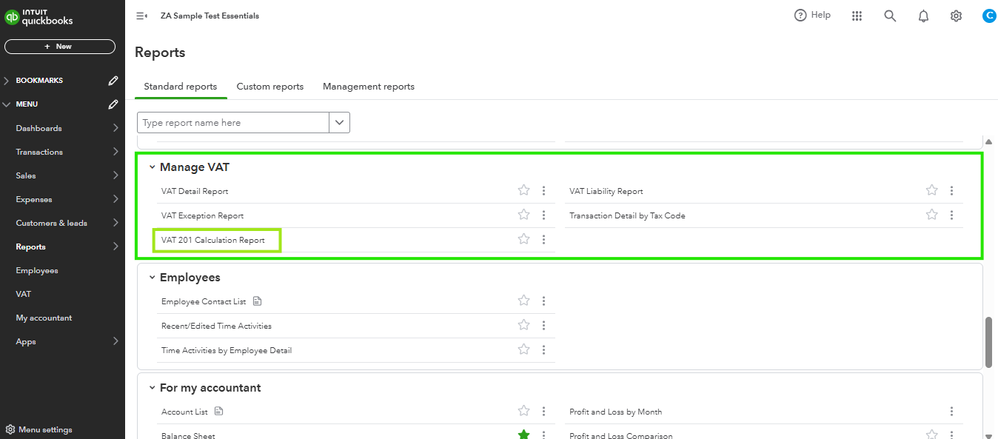The height and width of the screenshot is (439, 998).
Task: Open more options for VAT Detail Report
Action: (x=544, y=191)
